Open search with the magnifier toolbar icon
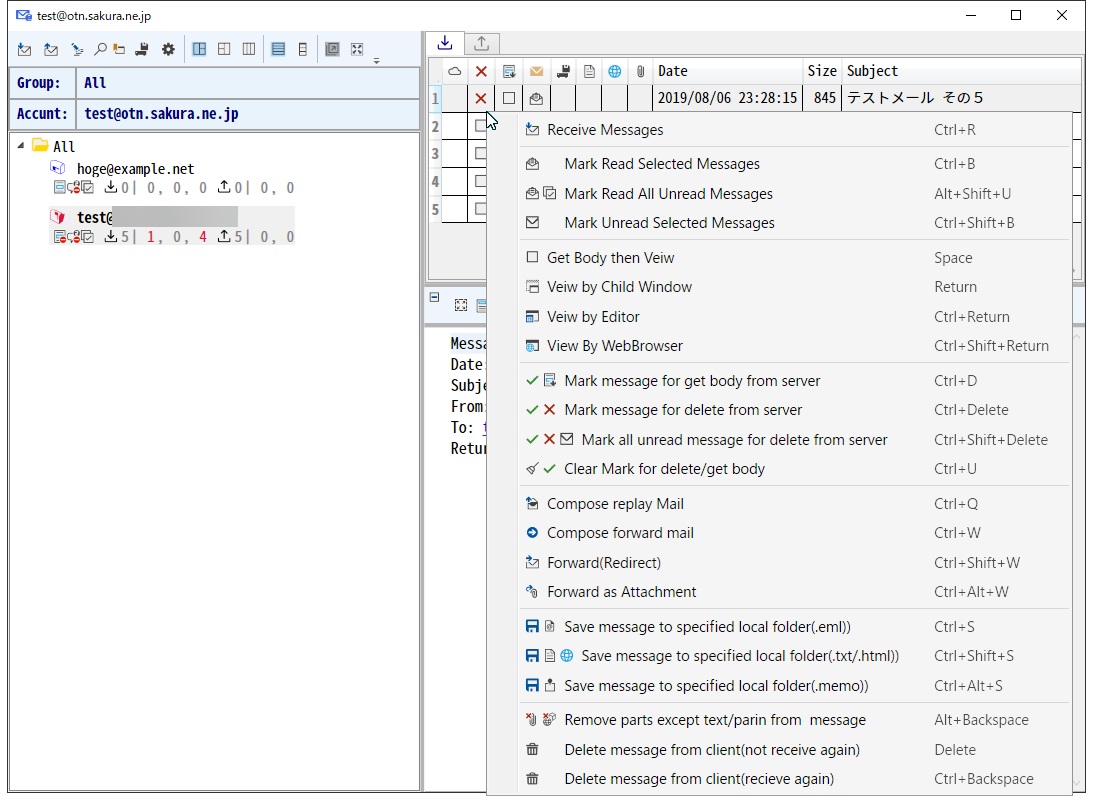This screenshot has height=800, width=1093. (x=100, y=49)
